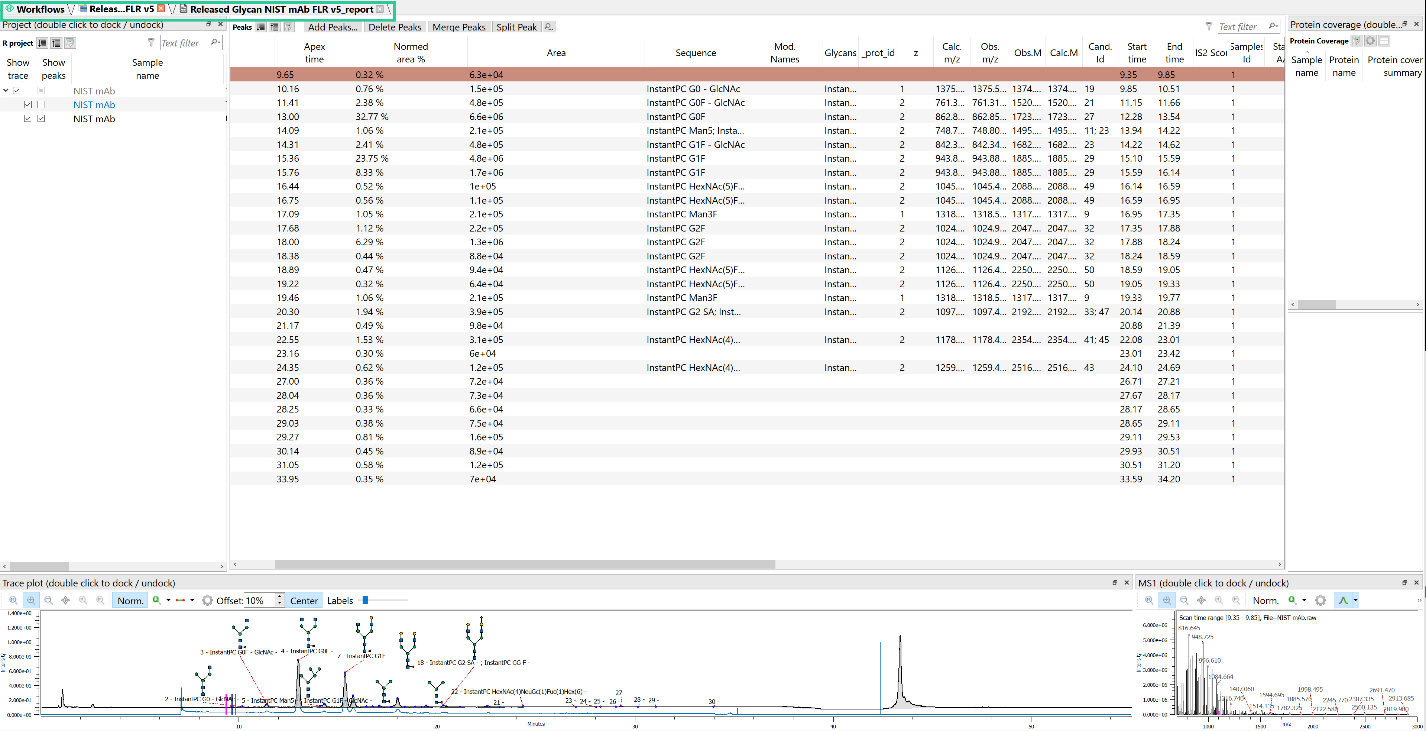Click Delete Peaks button
This screenshot has width=1426, height=731.
pyautogui.click(x=395, y=27)
